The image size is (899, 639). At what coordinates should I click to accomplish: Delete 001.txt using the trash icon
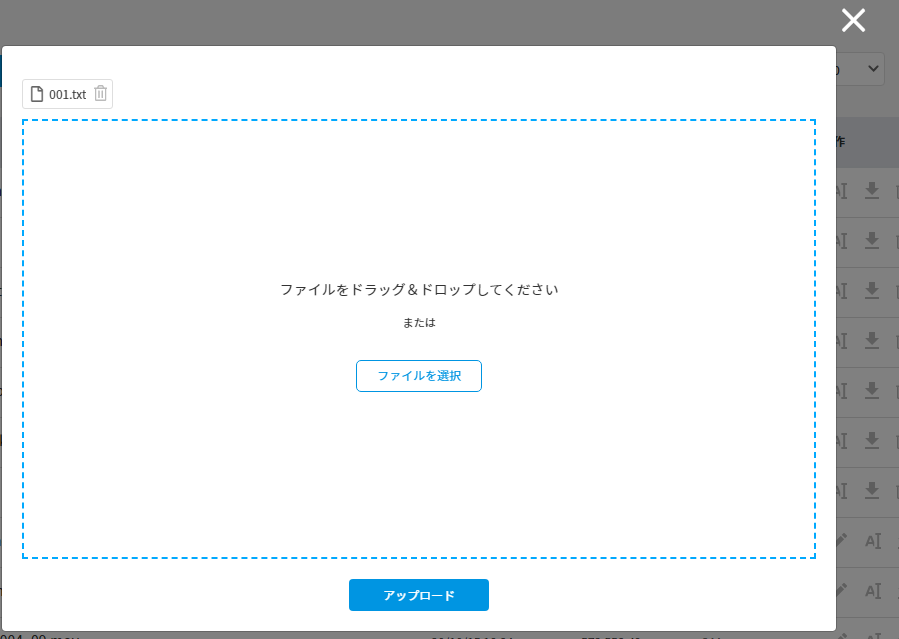(x=100, y=94)
